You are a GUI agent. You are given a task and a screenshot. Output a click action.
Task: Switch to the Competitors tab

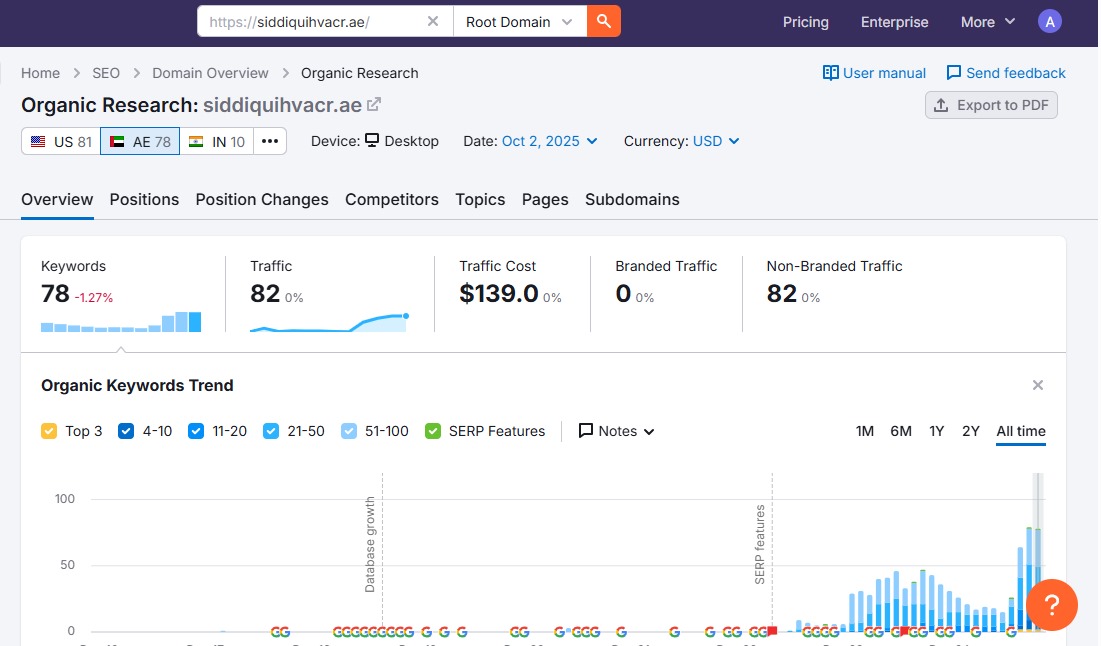[392, 199]
